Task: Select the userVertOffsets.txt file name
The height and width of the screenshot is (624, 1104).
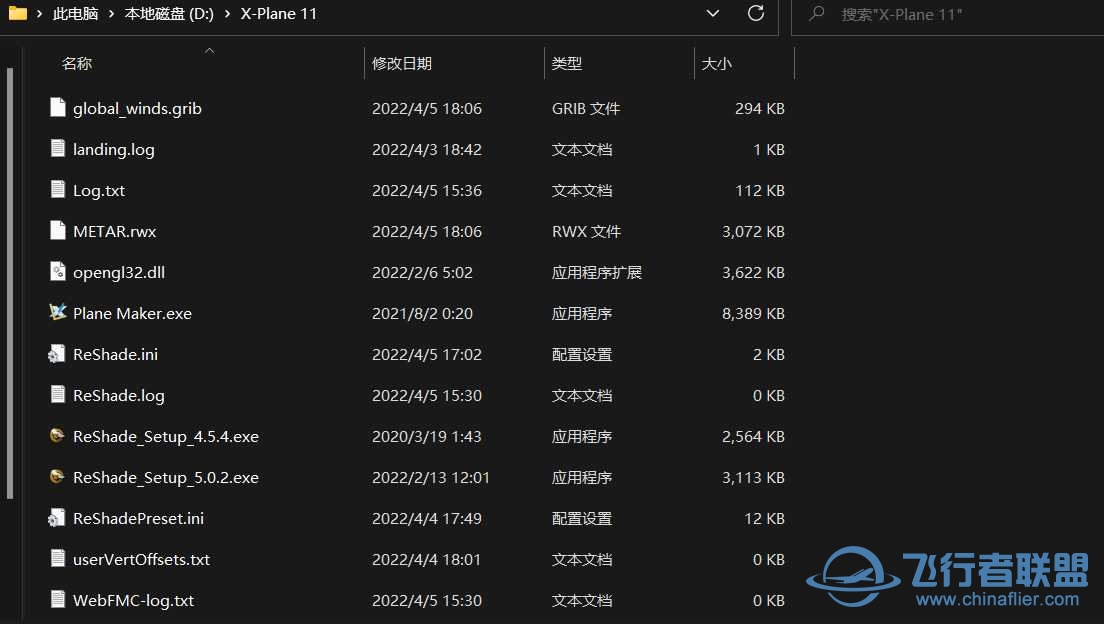Action: click(x=142, y=559)
